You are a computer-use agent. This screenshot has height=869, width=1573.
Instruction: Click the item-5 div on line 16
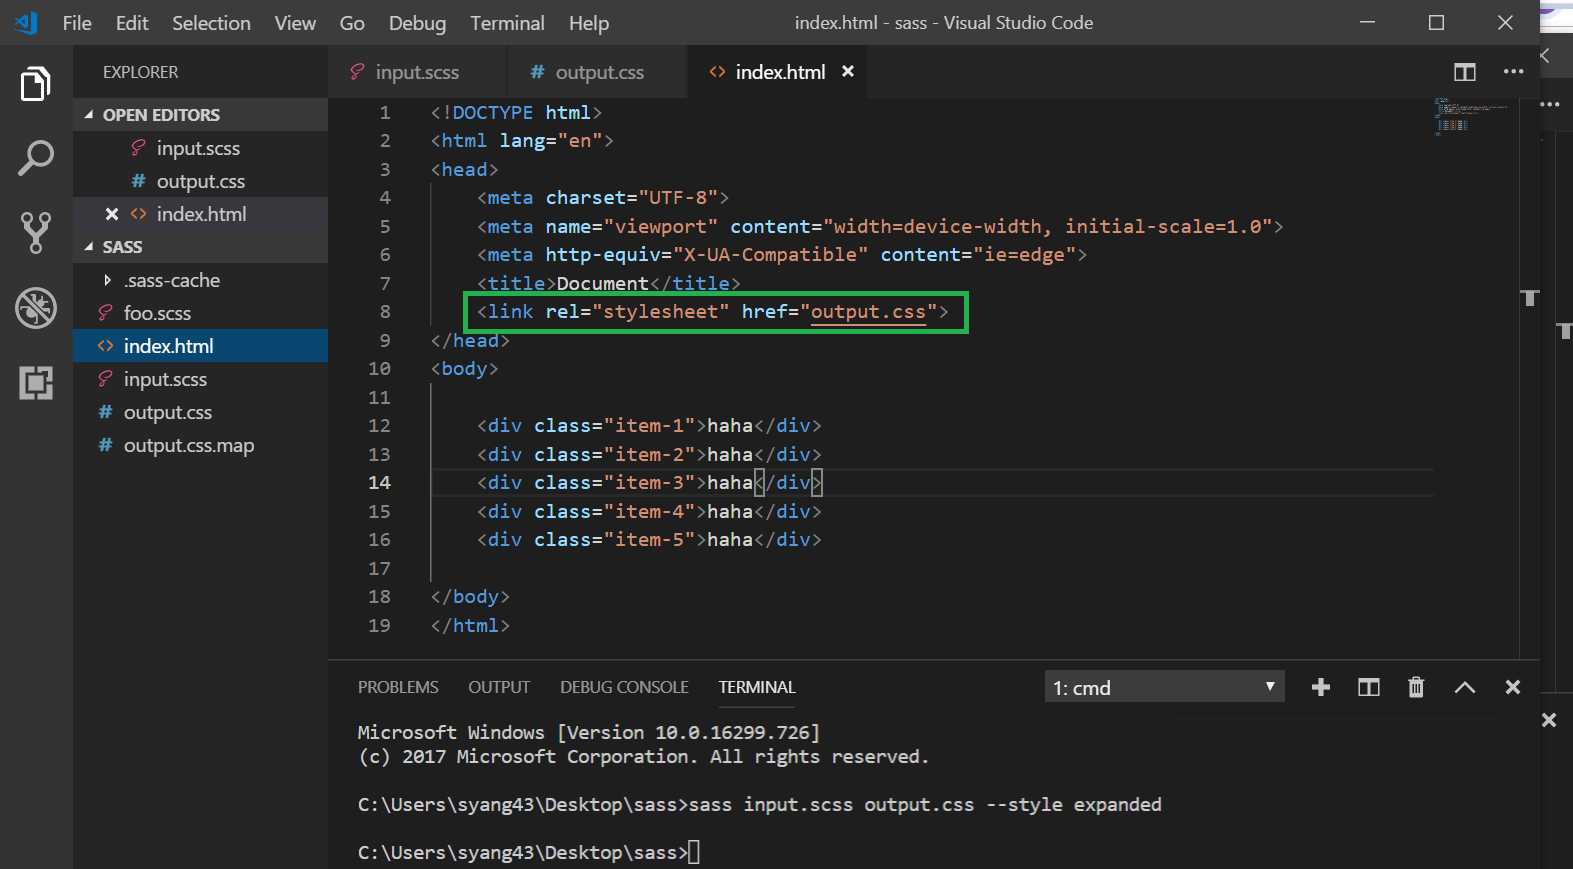pyautogui.click(x=649, y=540)
